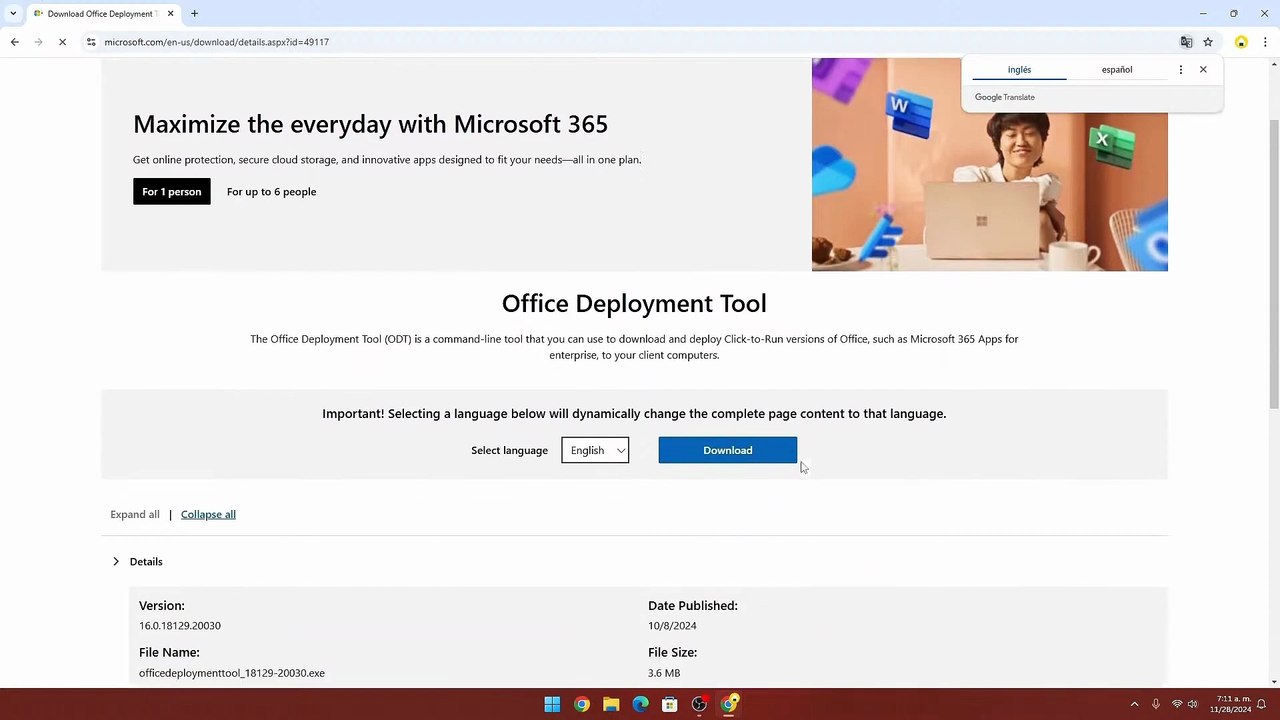The image size is (1280, 720).
Task: Click the Expand all link
Action: coord(135,514)
